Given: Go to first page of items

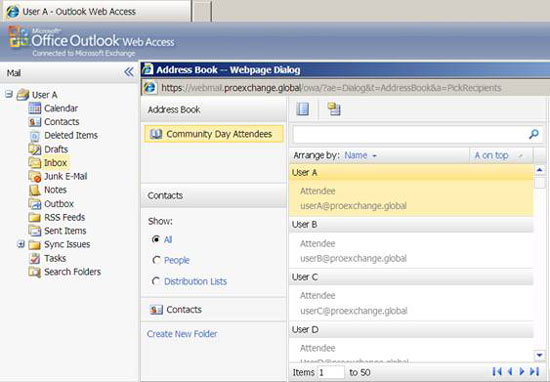Looking at the screenshot, I should pos(497,371).
